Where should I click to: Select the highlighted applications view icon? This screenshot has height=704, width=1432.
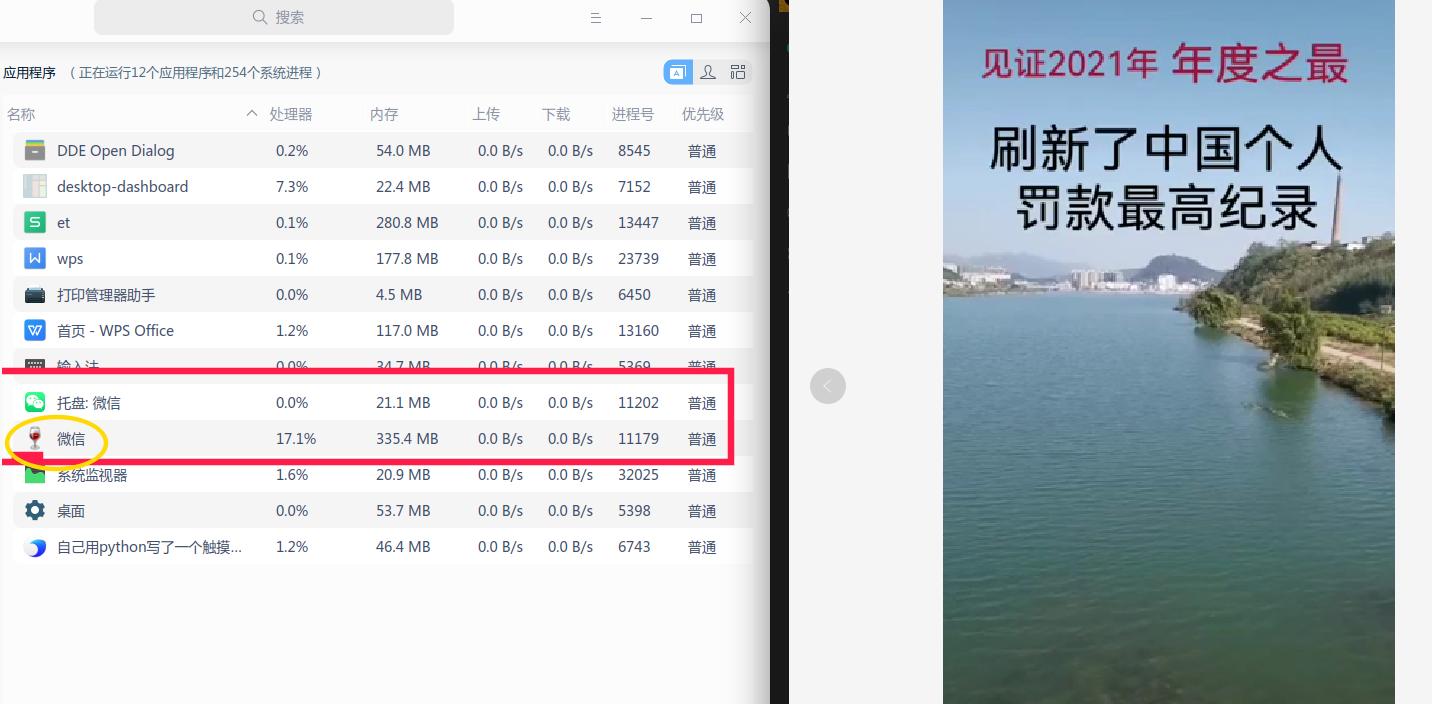click(x=678, y=72)
